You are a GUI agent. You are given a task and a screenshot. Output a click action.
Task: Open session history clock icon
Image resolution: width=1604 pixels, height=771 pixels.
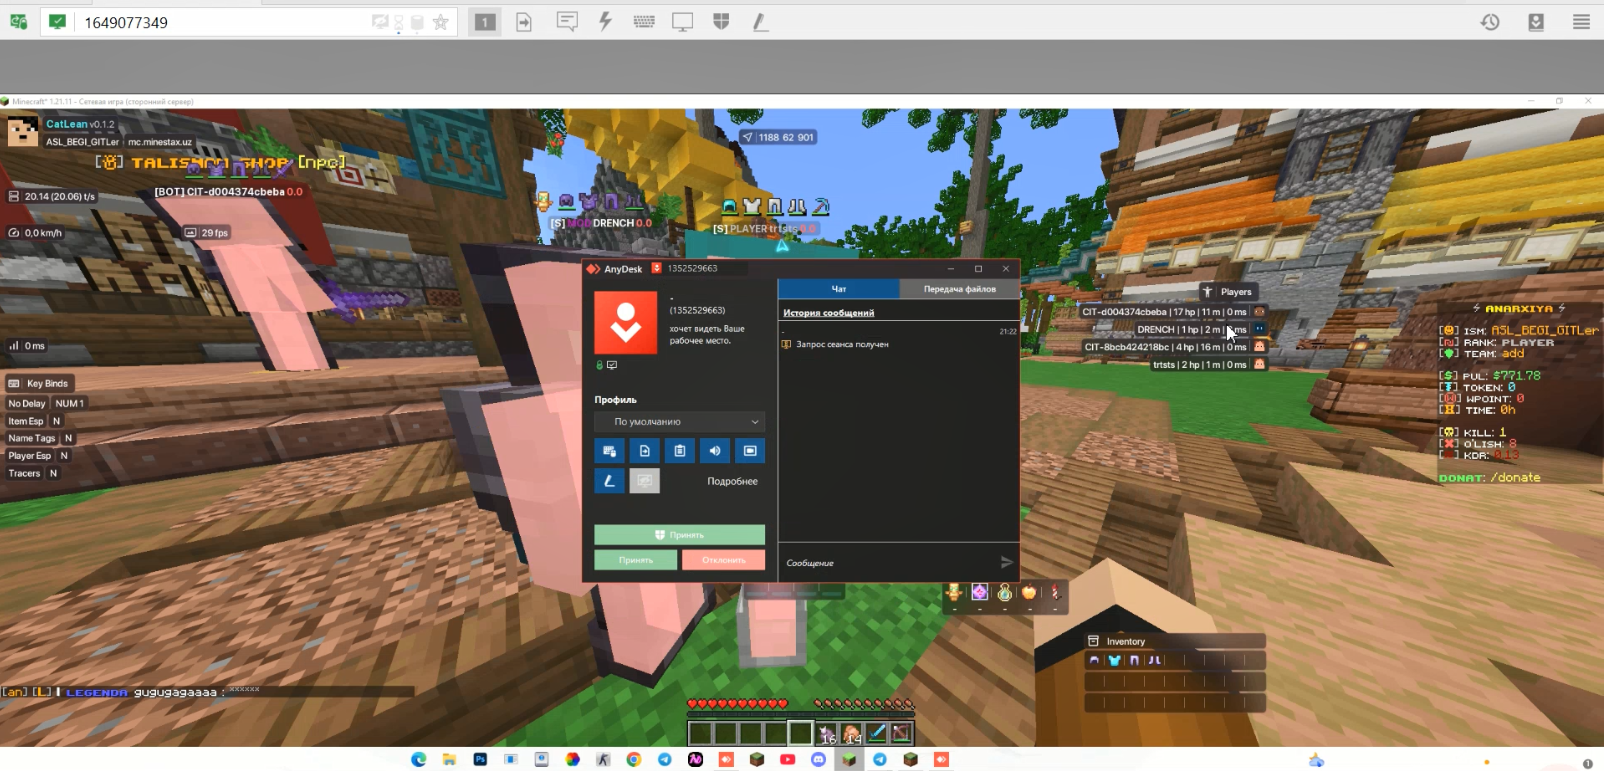tap(1490, 22)
